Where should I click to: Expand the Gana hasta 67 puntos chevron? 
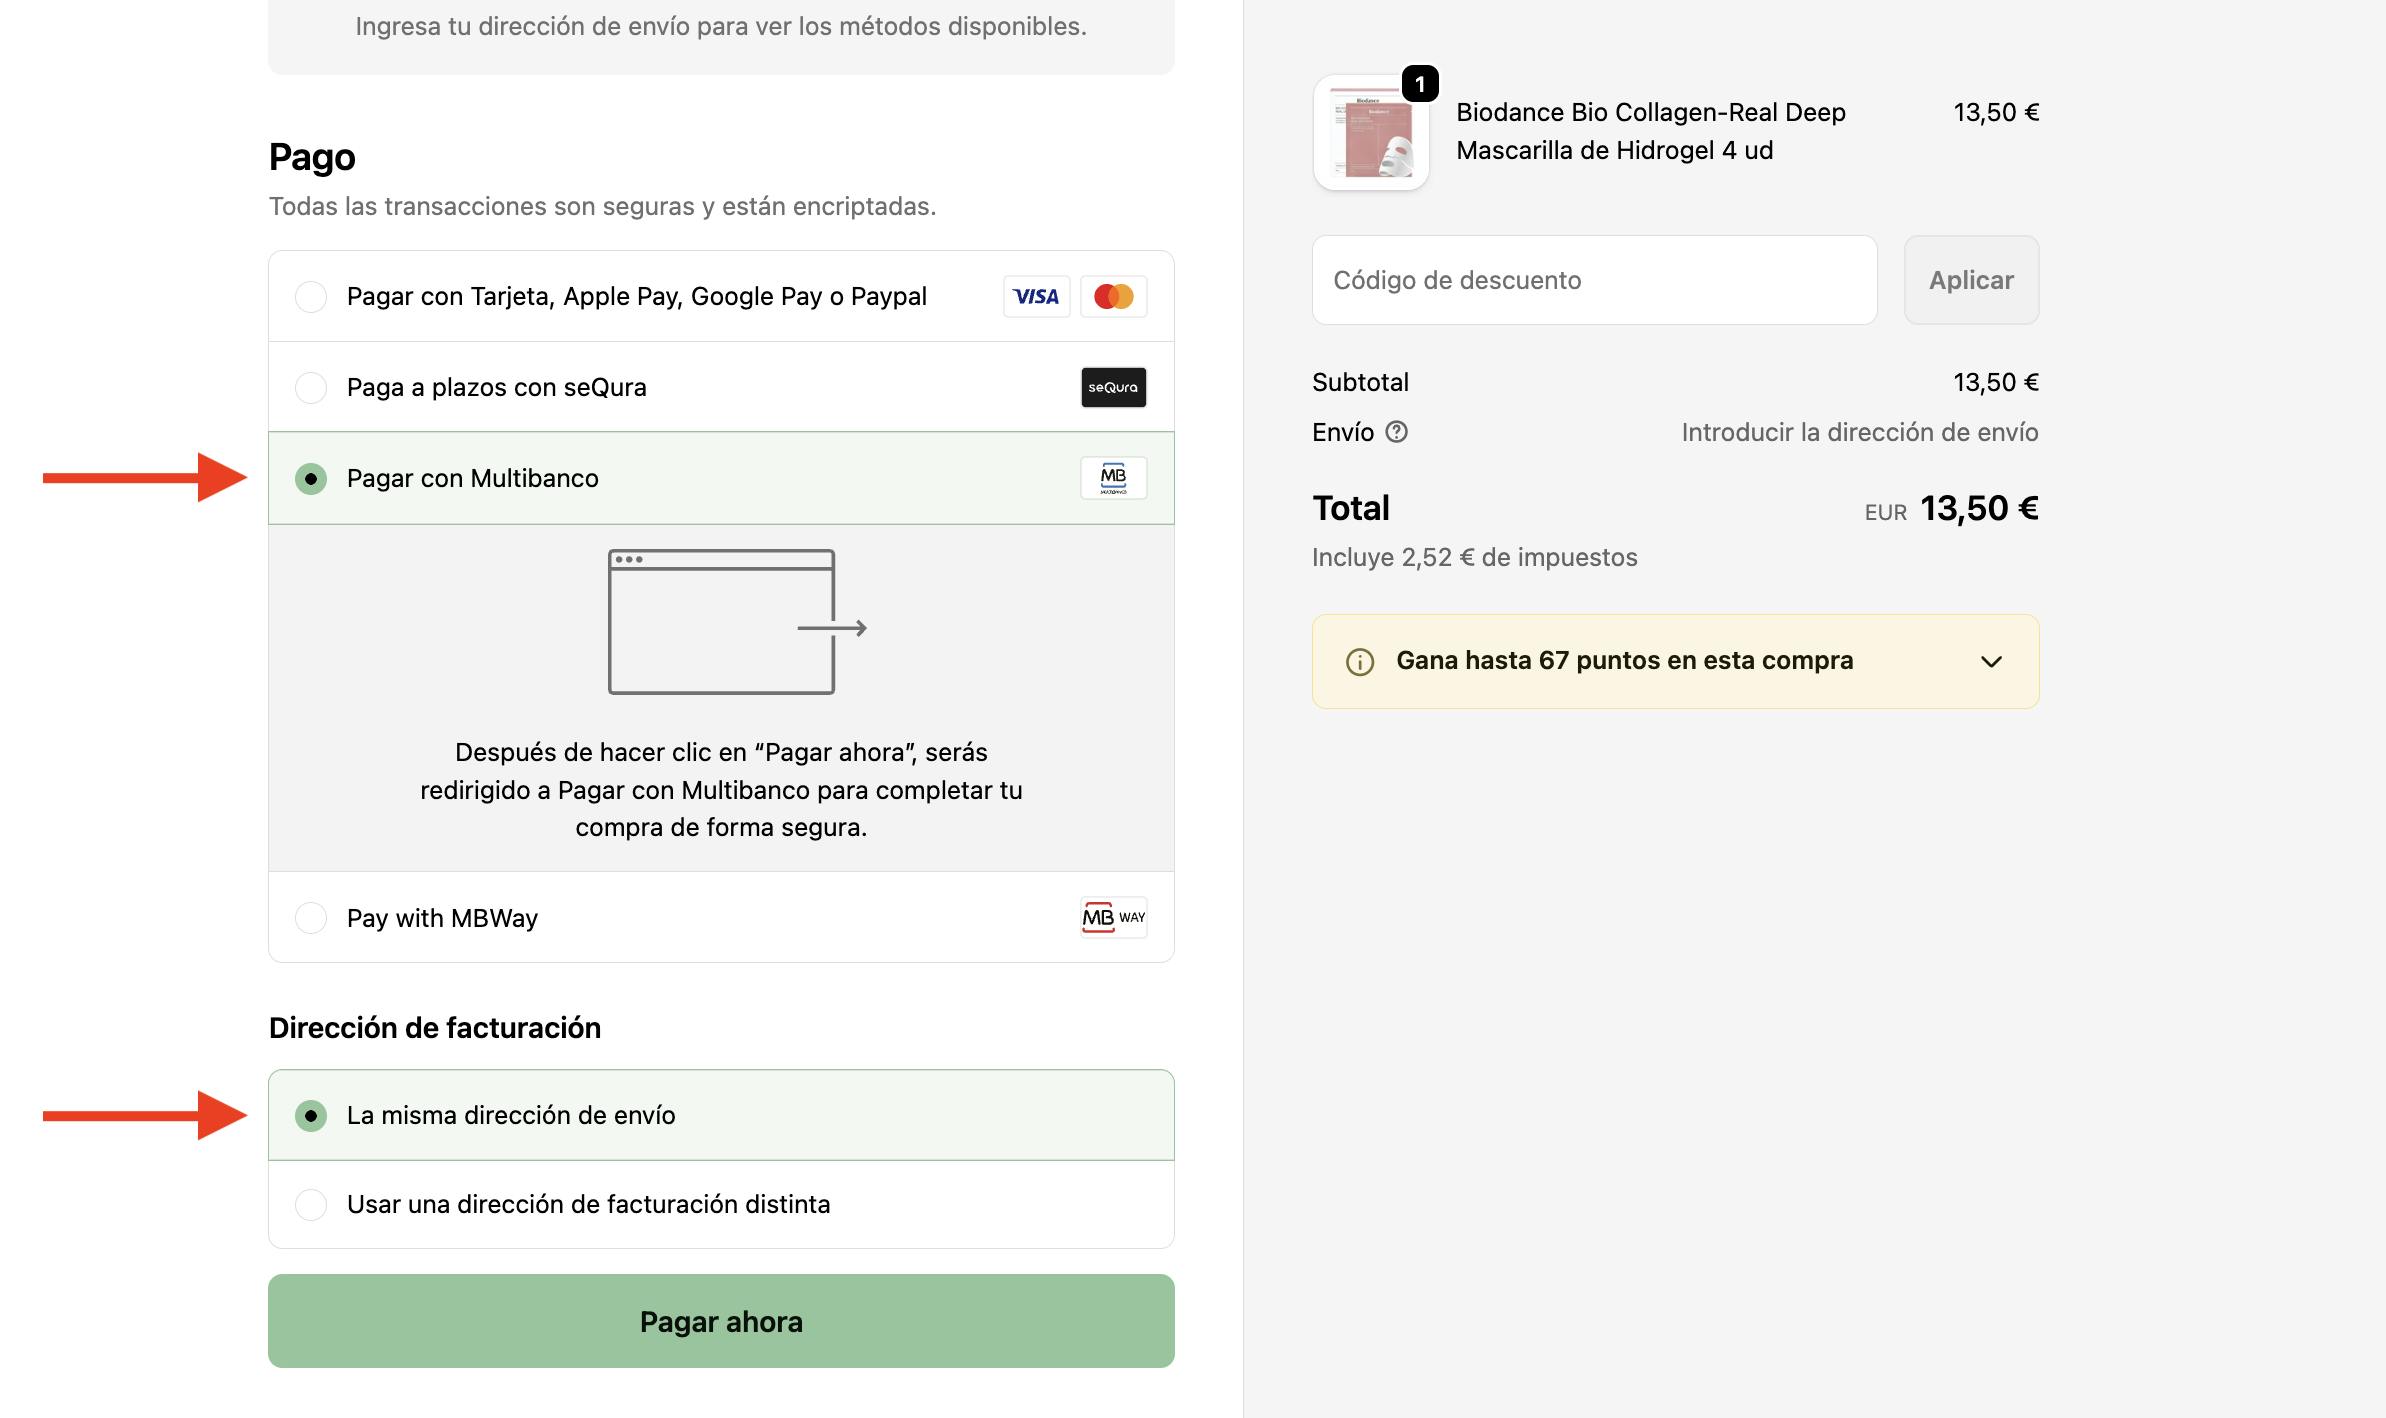point(1991,662)
